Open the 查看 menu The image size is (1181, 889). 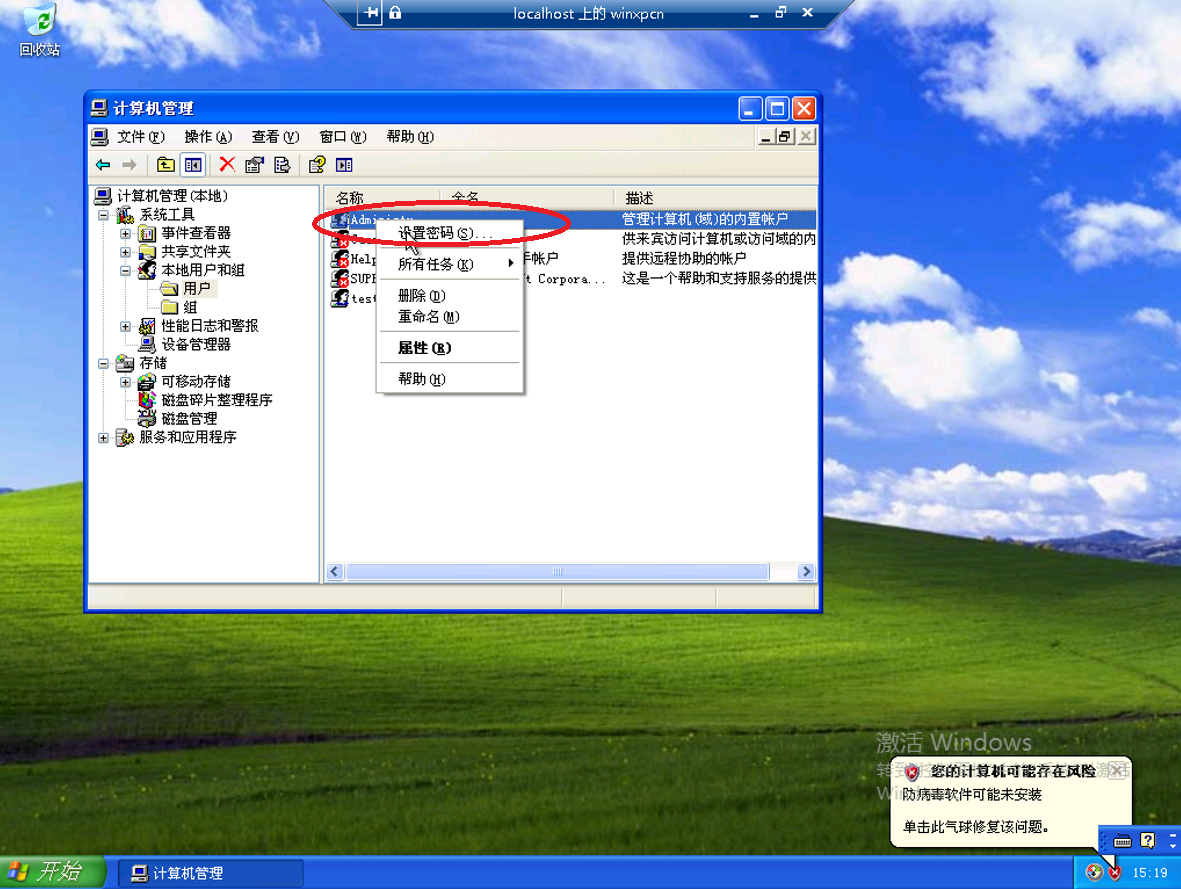(275, 137)
